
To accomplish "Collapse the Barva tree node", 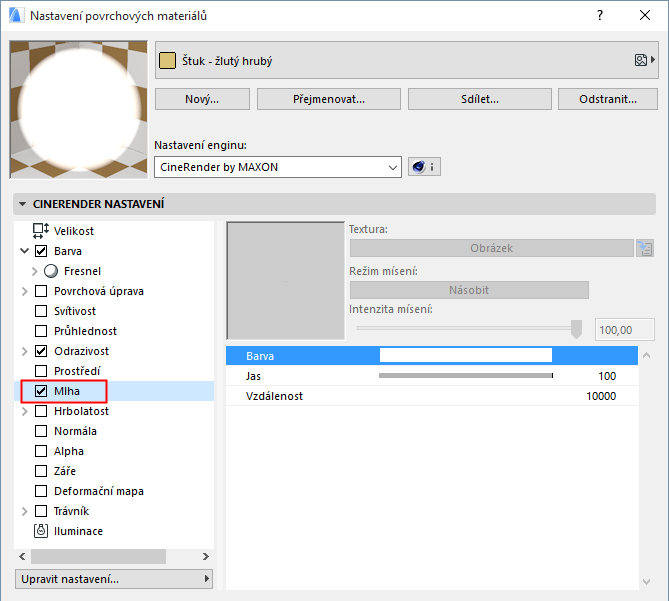I will tap(24, 251).
